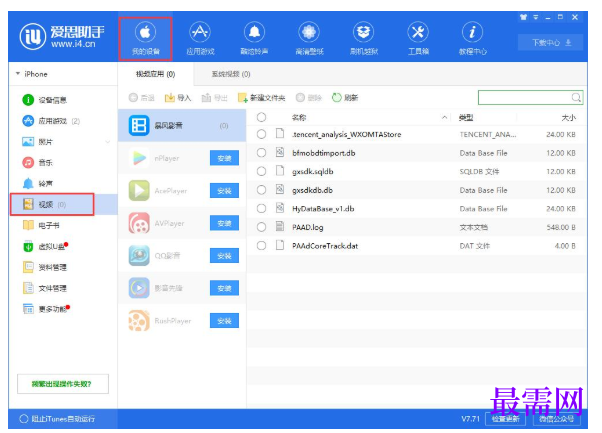The height and width of the screenshot is (433, 602).
Task: Switch to the 视频应用 (0) tab
Action: point(155,74)
